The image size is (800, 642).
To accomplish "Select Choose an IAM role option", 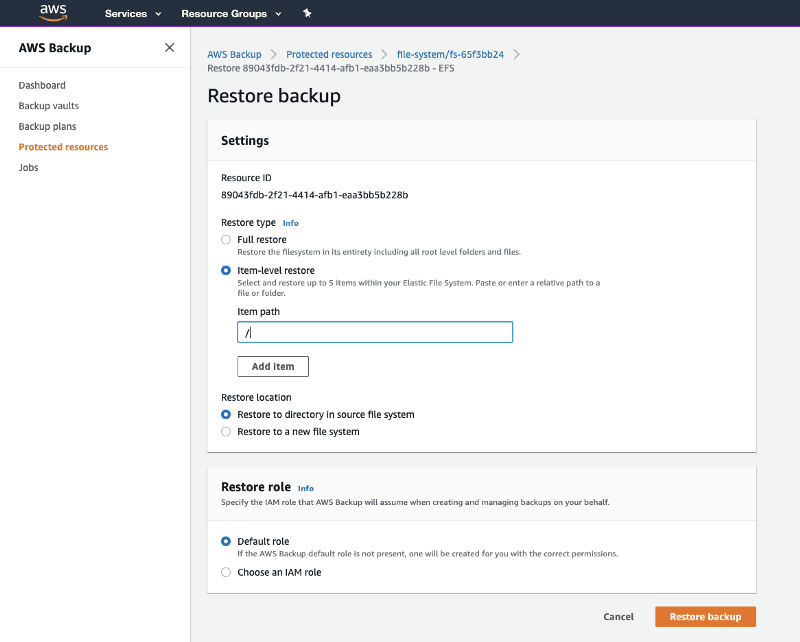I will point(226,572).
